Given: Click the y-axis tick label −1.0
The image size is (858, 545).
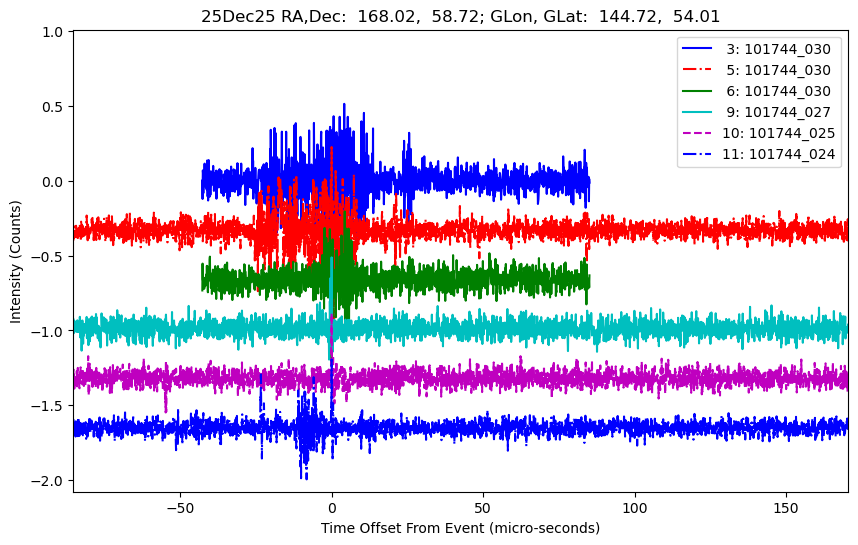Looking at the screenshot, I should click(47, 331).
